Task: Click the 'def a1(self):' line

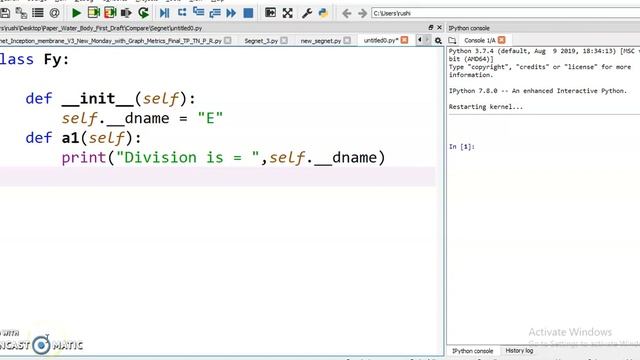Action: [83, 138]
